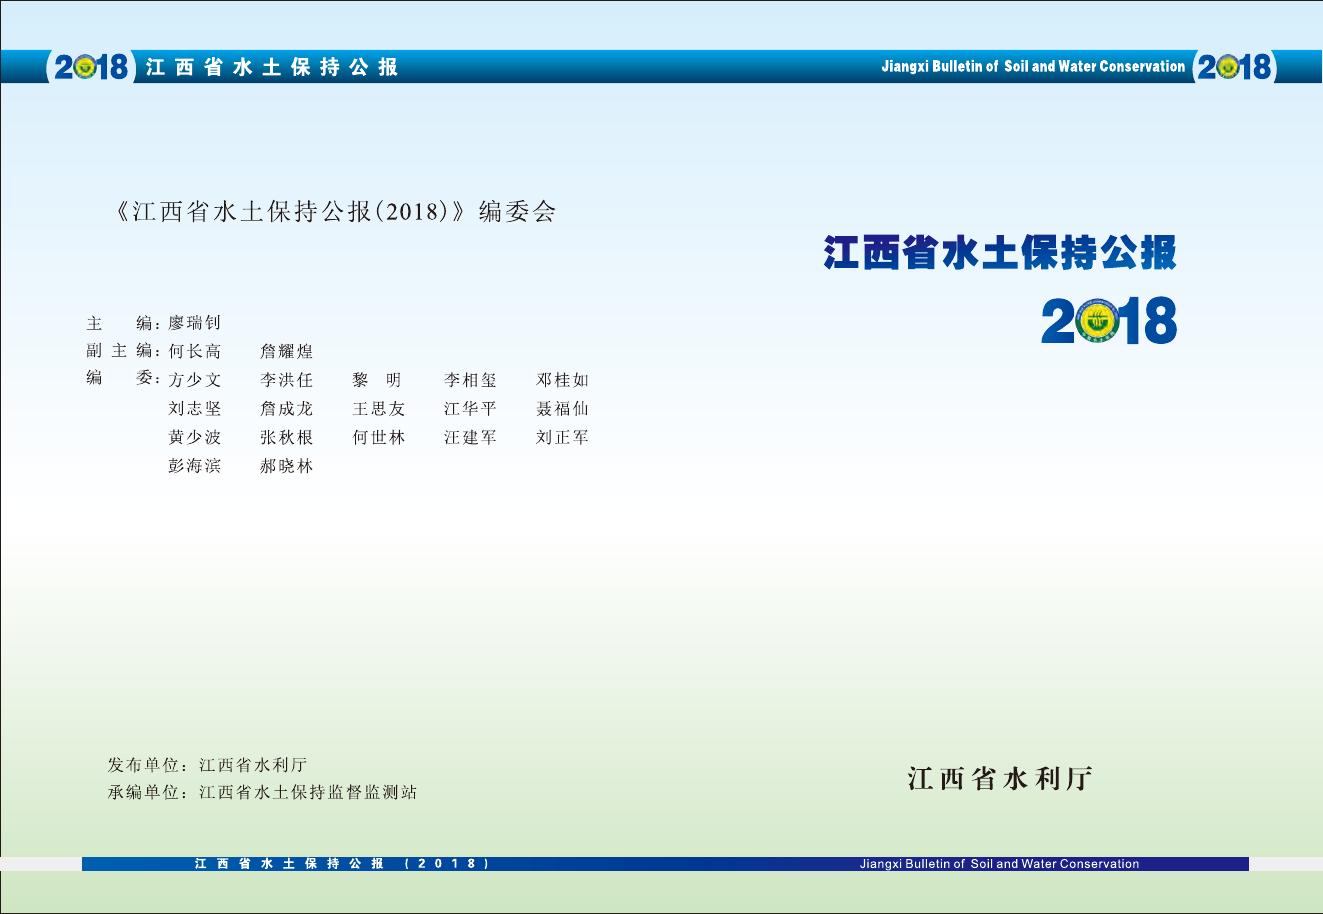Click the large blue cover title "江西省水土保持公报"
1323x914 pixels.
point(1000,252)
